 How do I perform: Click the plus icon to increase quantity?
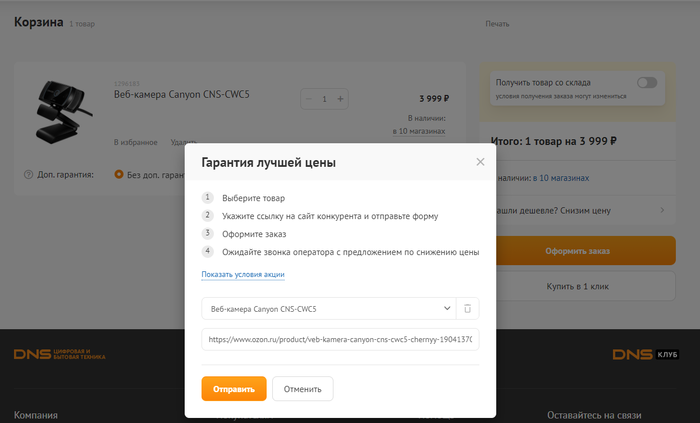click(340, 99)
